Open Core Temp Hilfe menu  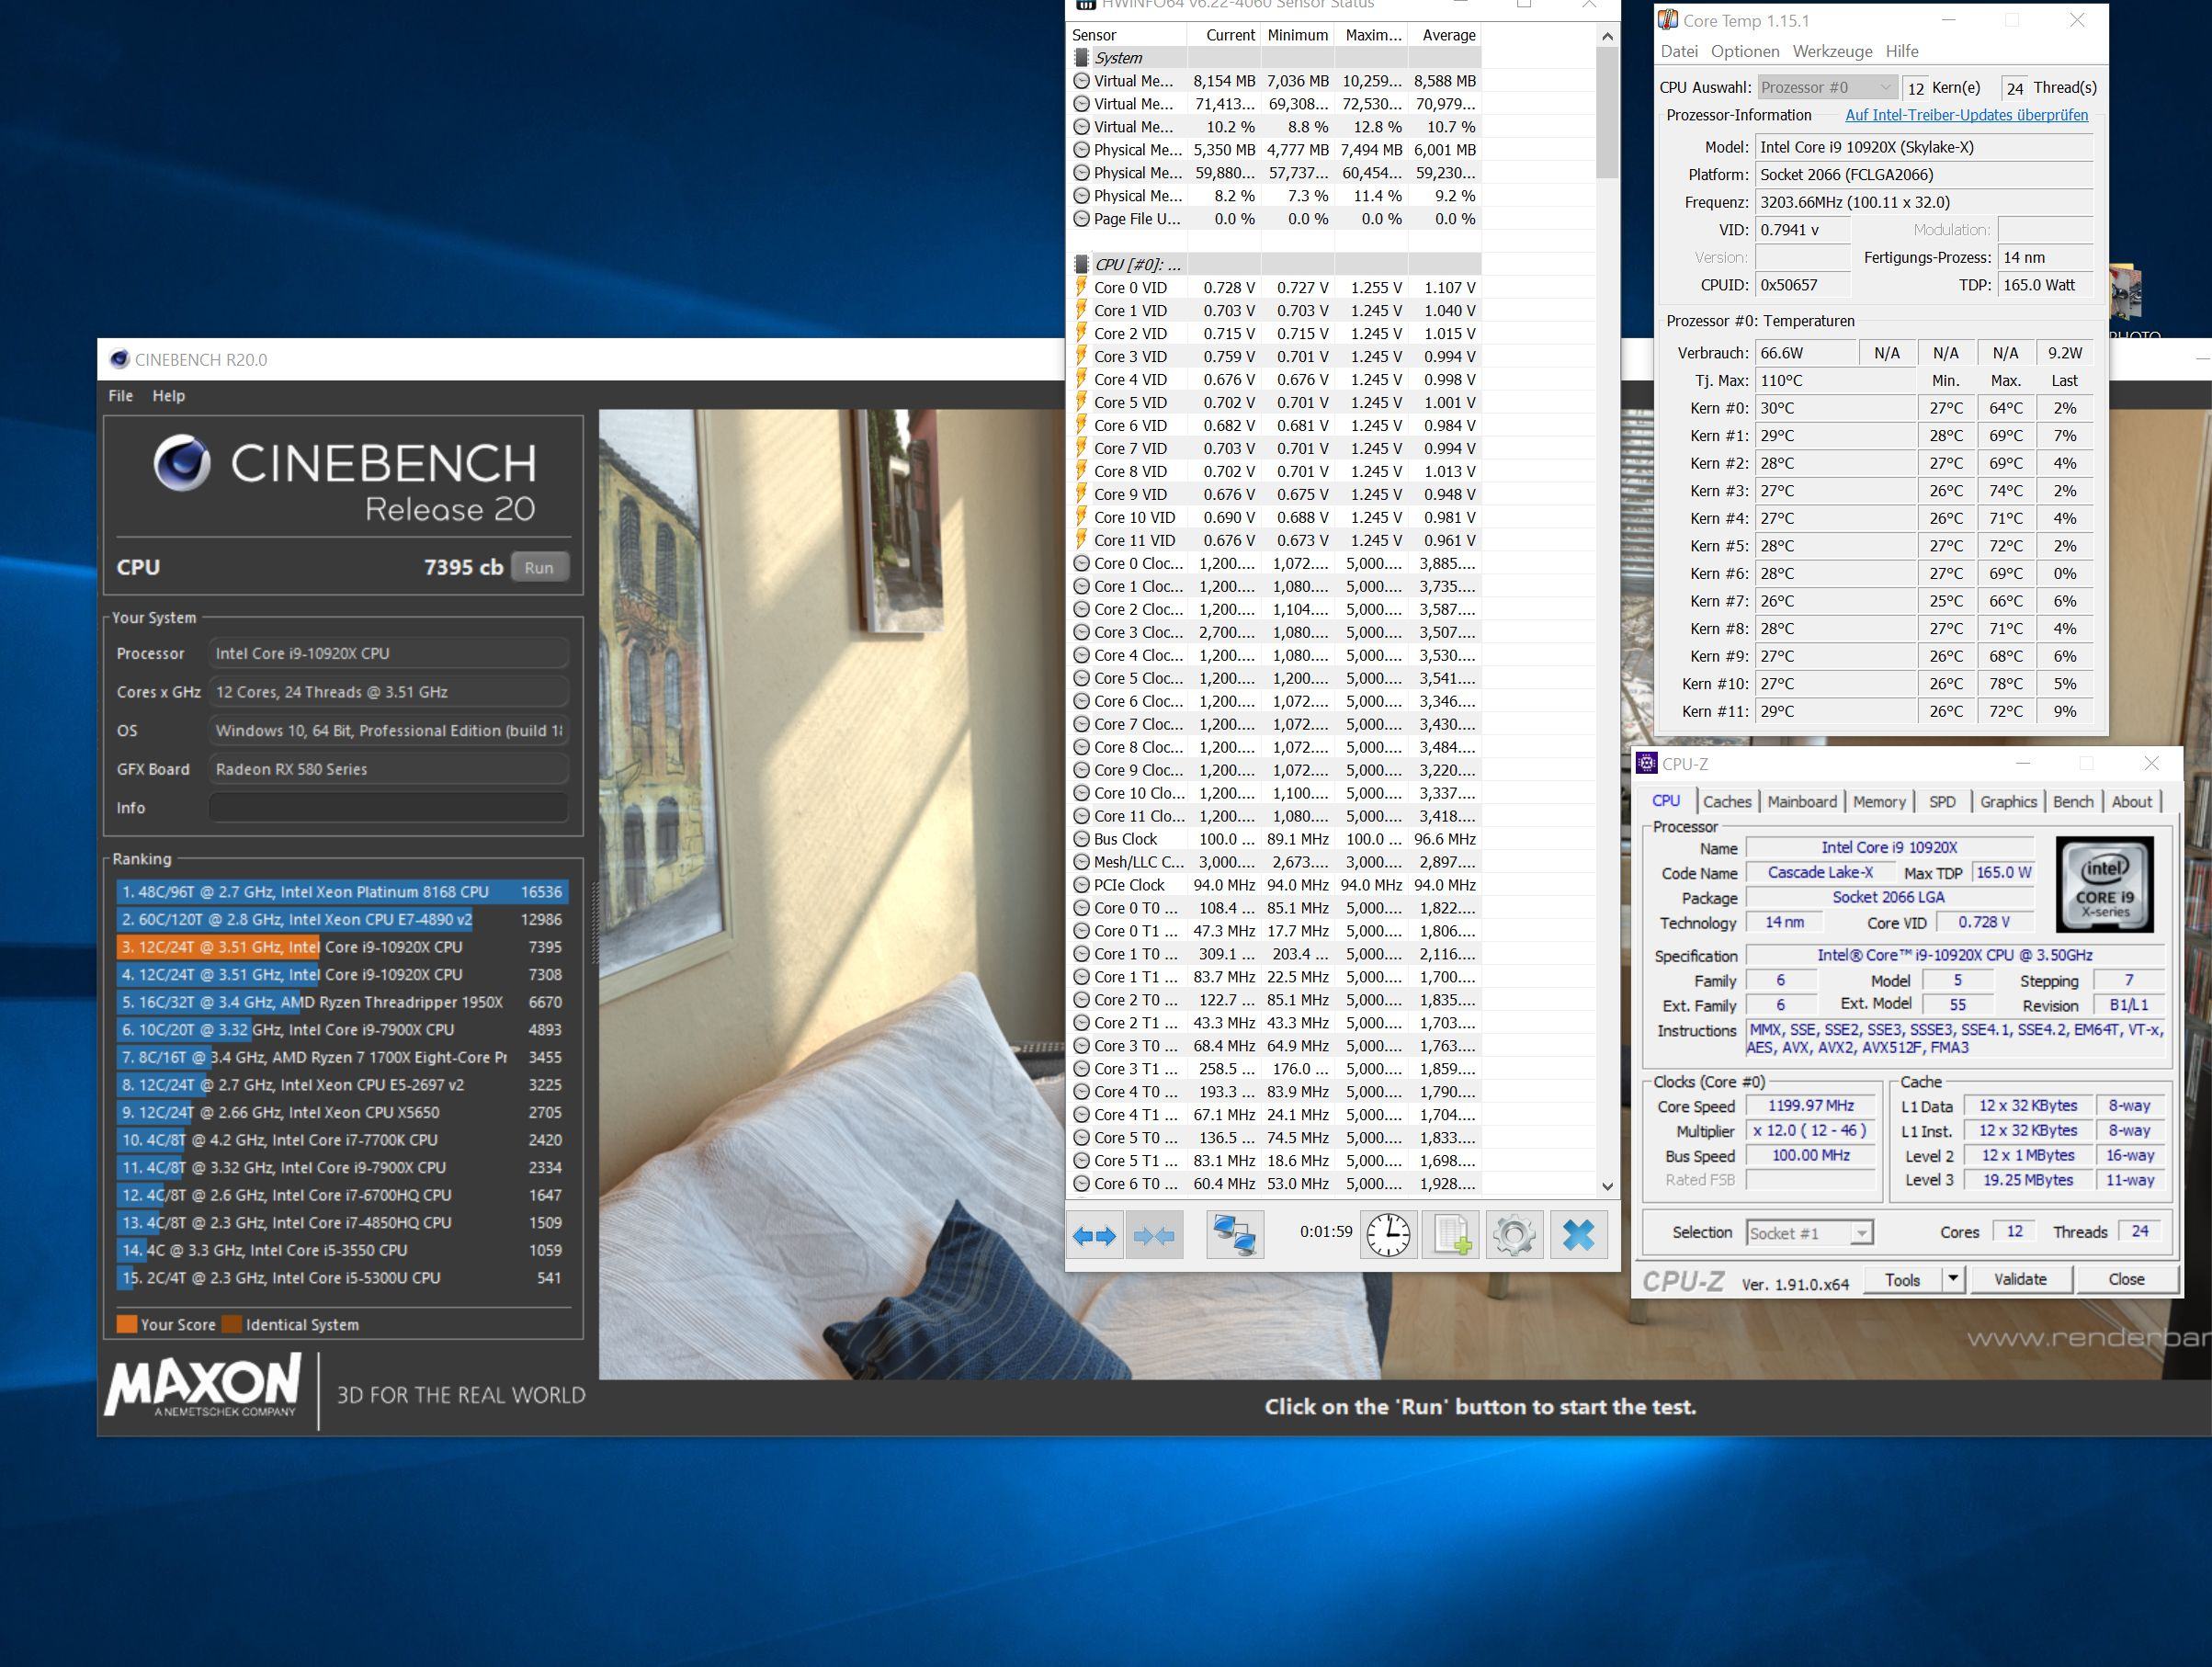pyautogui.click(x=1902, y=51)
